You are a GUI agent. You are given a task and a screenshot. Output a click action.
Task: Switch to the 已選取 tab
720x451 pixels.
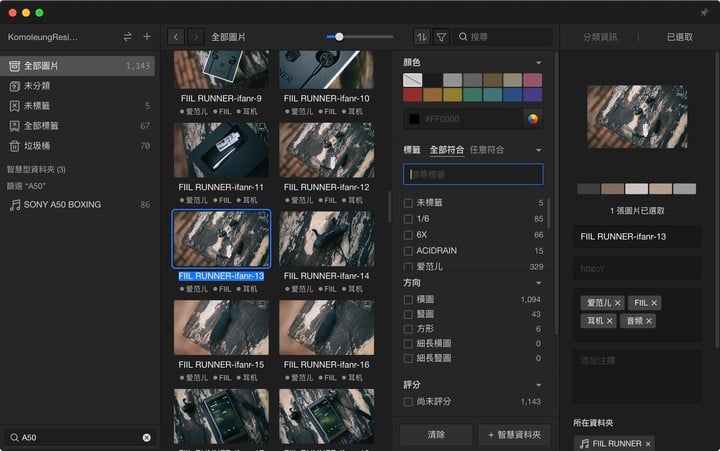coord(680,37)
